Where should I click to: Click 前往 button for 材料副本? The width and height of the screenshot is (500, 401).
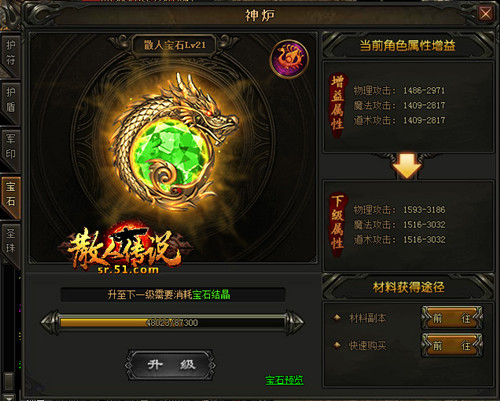coord(452,318)
